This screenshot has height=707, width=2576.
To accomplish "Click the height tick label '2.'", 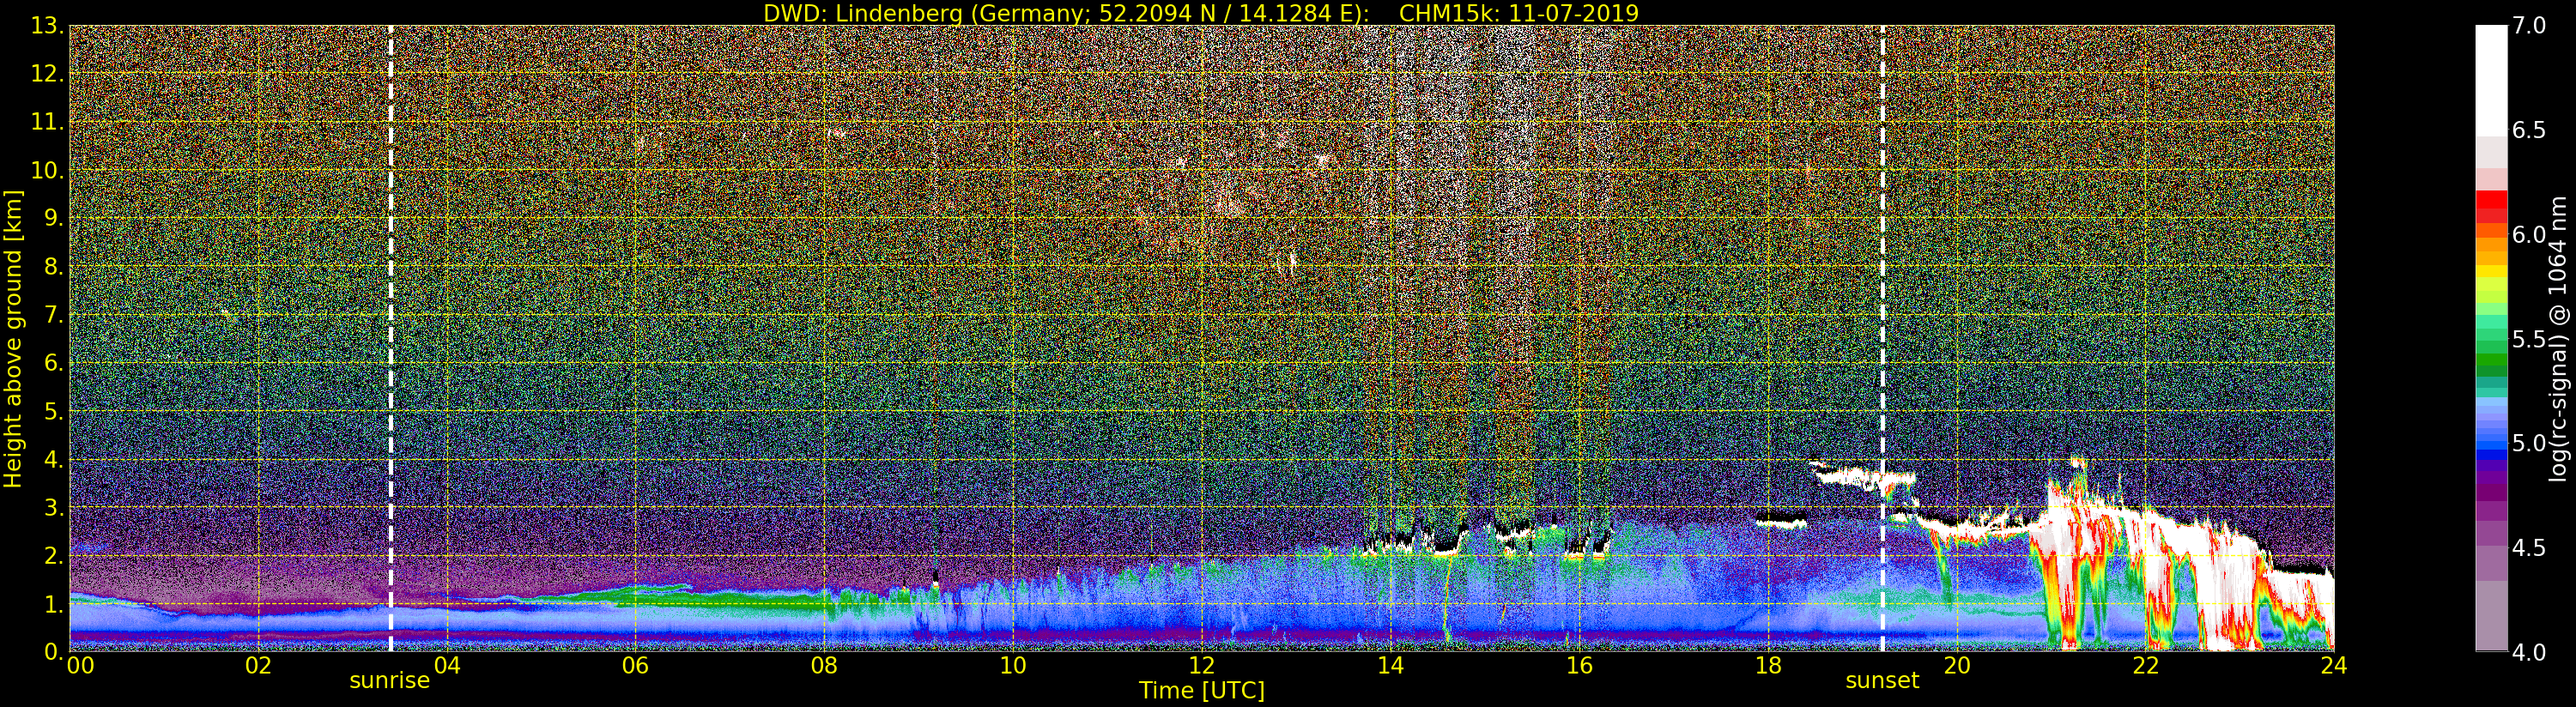I will point(53,556).
